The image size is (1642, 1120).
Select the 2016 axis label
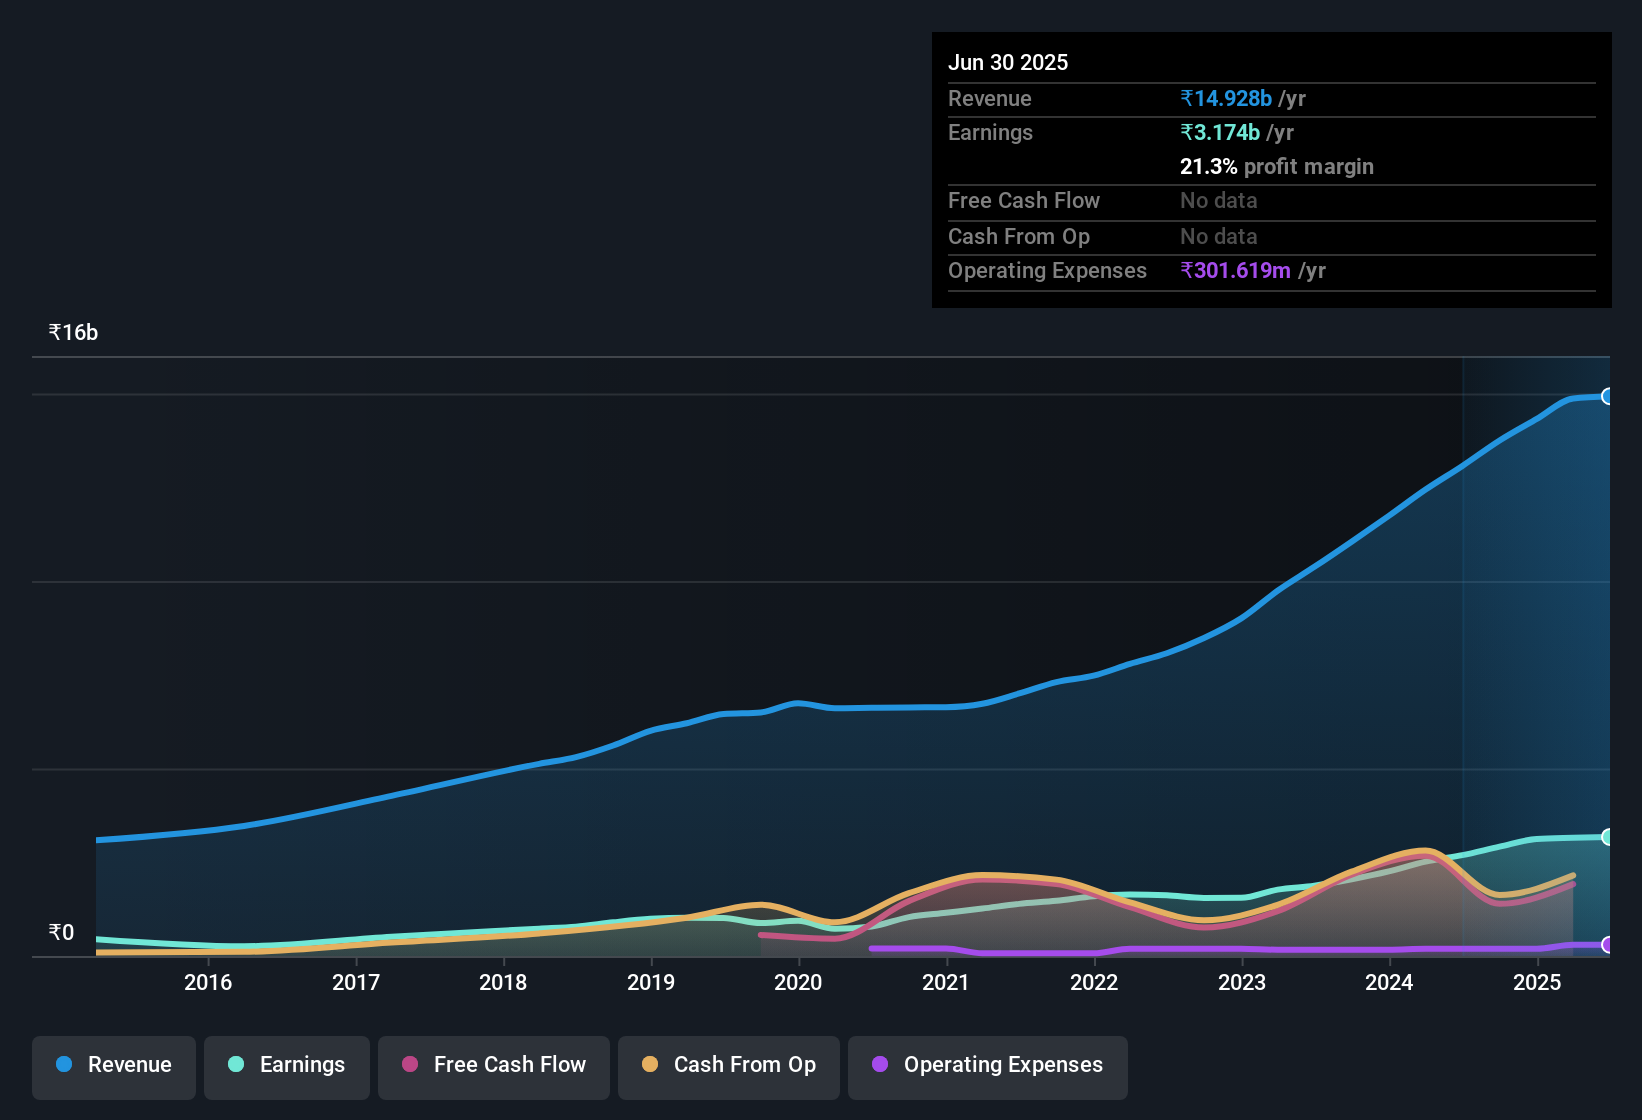click(x=208, y=983)
